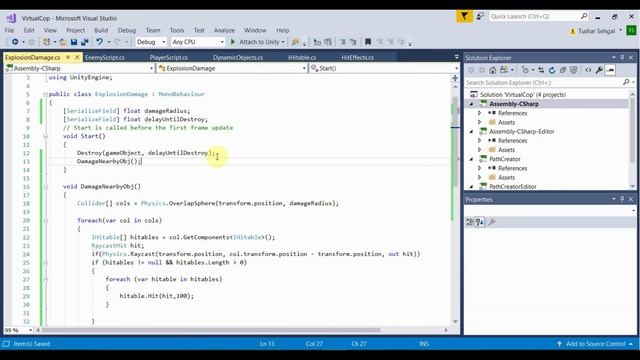Click the Tushar Sehgal account name
This screenshot has width=640, height=360.
click(x=596, y=31)
